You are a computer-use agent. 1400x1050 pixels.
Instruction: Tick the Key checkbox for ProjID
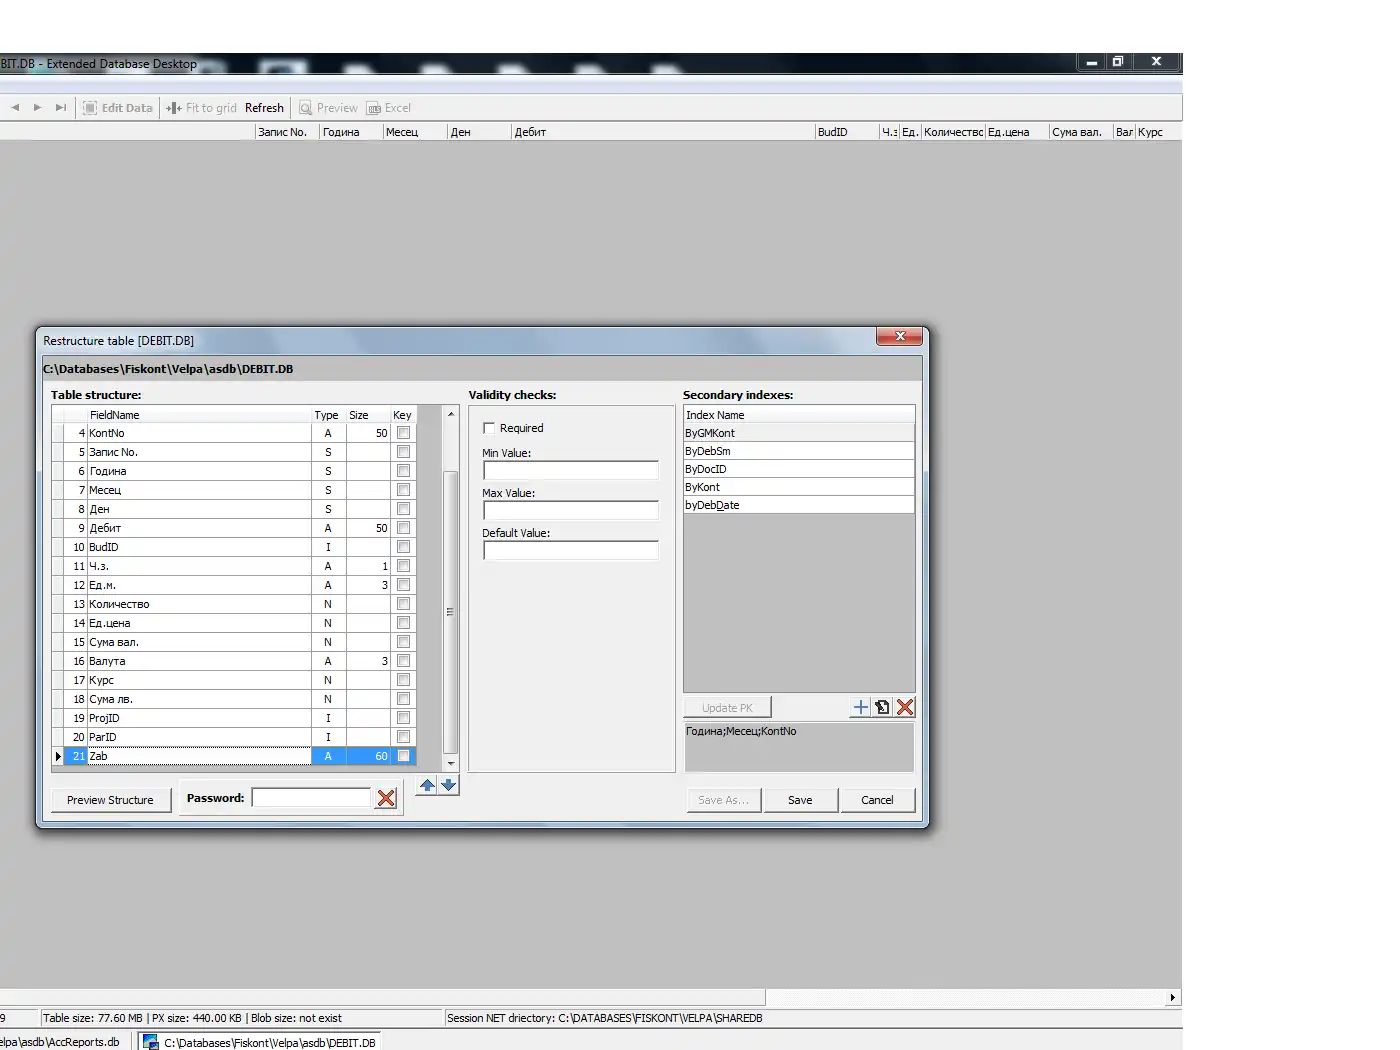[403, 718]
